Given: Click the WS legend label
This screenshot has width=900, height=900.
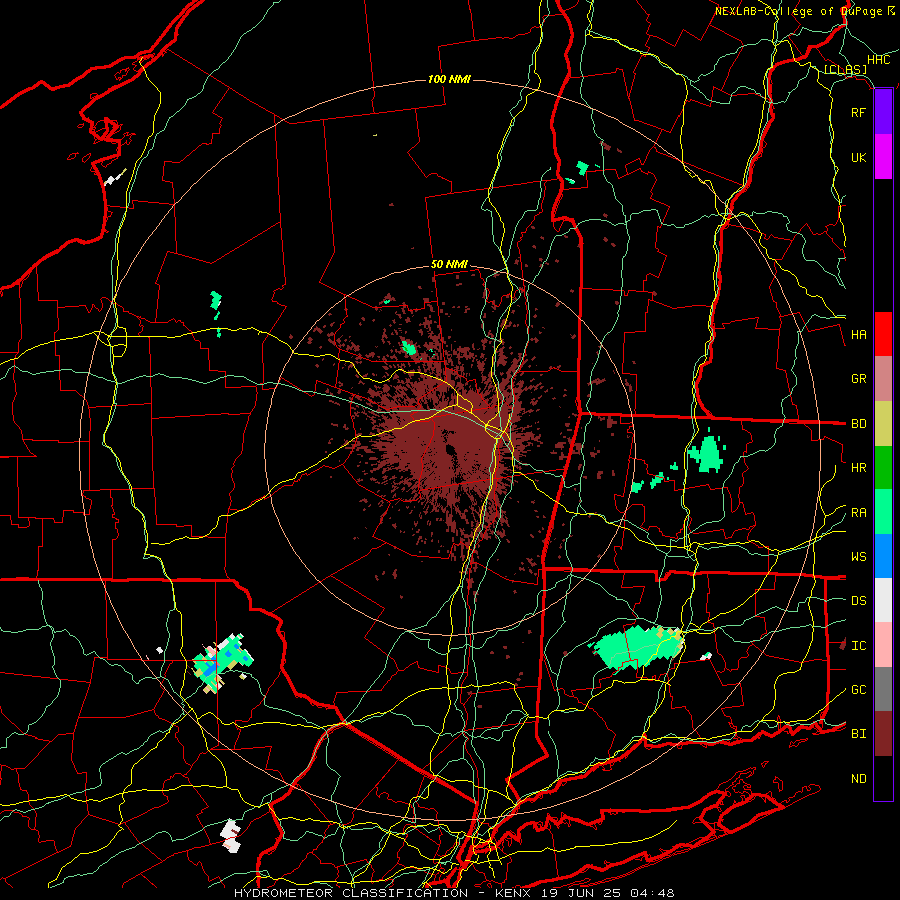Looking at the screenshot, I should pyautogui.click(x=858, y=557).
